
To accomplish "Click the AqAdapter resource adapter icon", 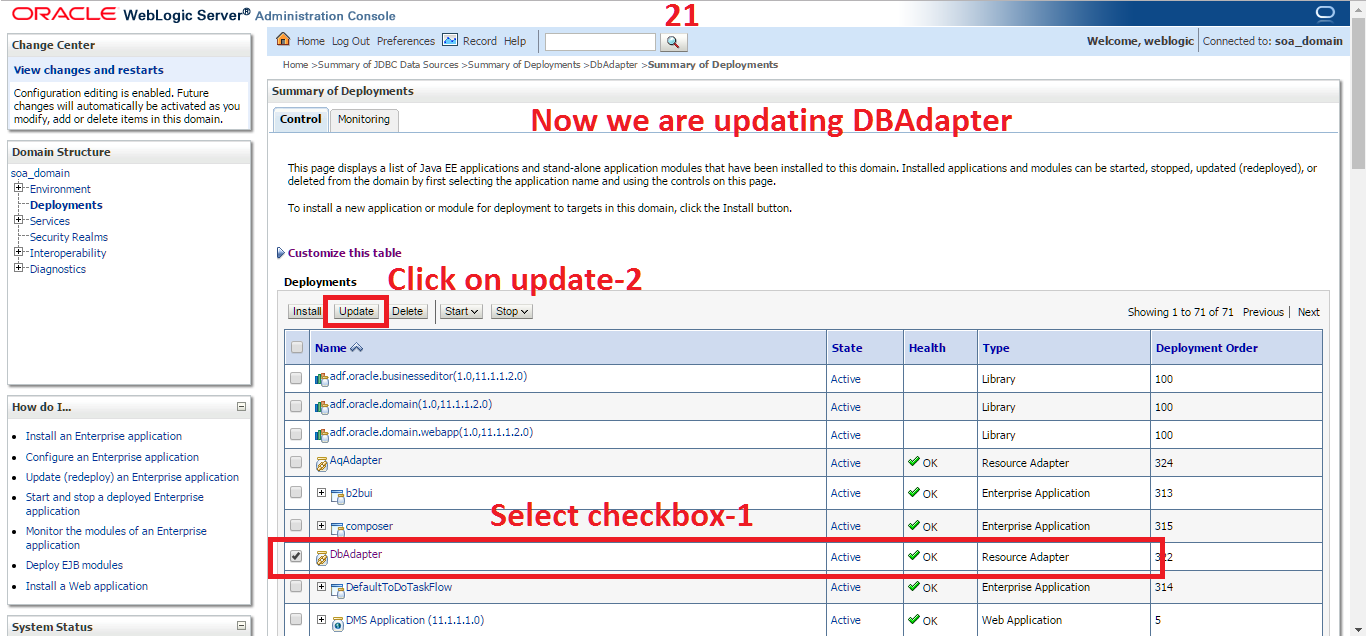I will (x=322, y=463).
